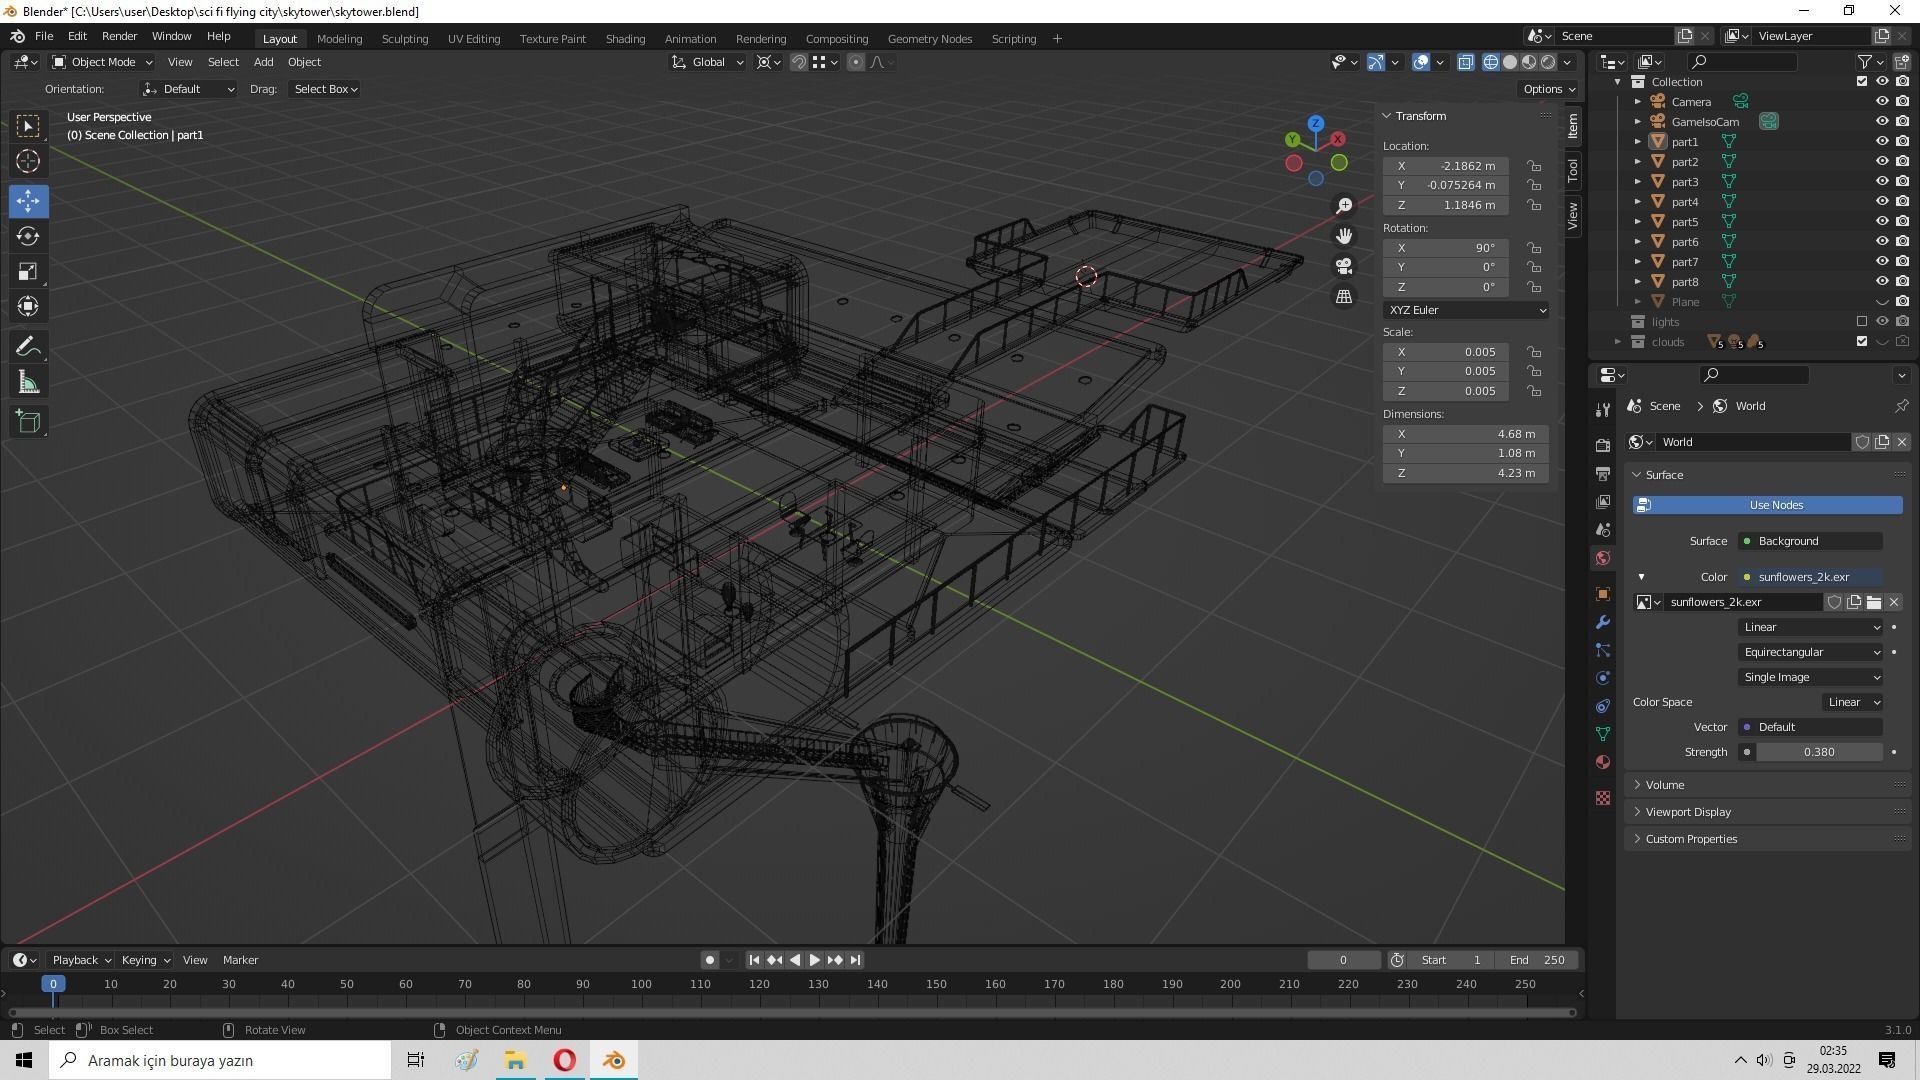Uncheck the Collection exclude checkbox

tap(1861, 82)
